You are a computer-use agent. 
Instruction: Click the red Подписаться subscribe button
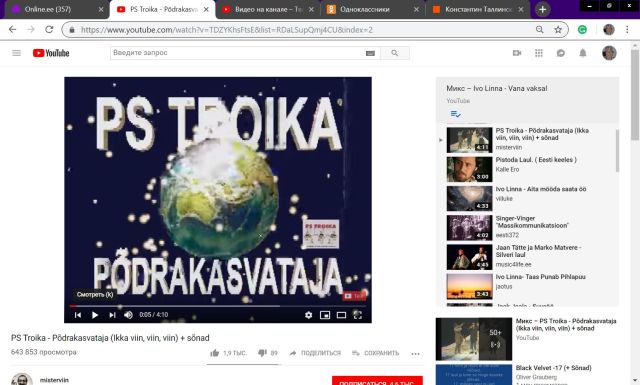(x=377, y=381)
